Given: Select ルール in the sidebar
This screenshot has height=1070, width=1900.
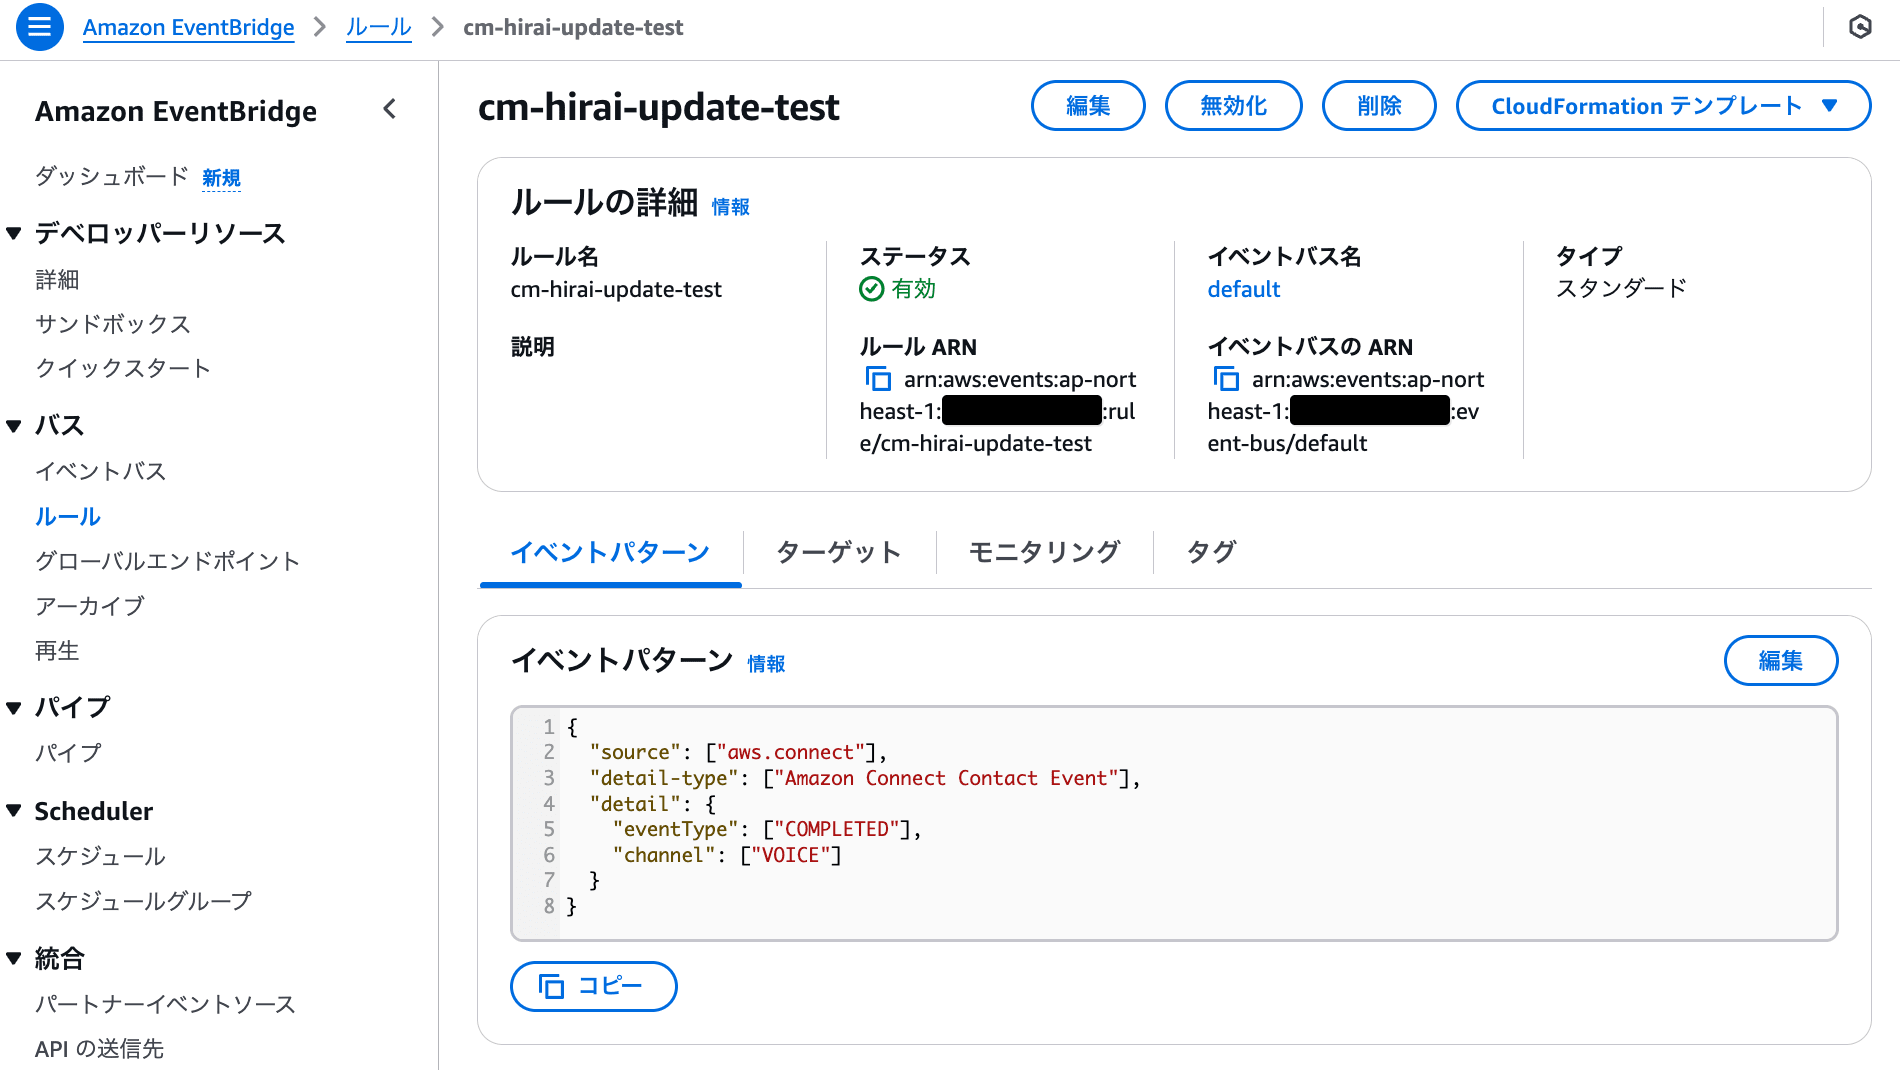Looking at the screenshot, I should (x=68, y=517).
